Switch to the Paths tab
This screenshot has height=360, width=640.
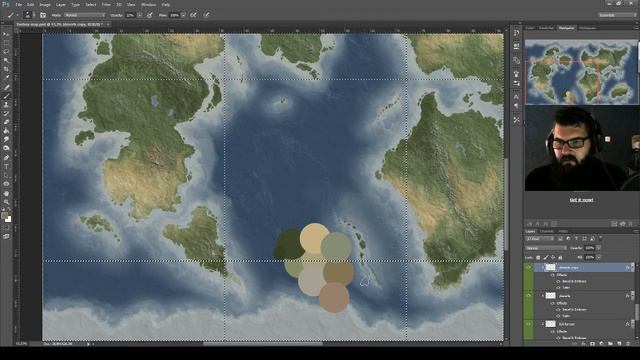(563, 231)
